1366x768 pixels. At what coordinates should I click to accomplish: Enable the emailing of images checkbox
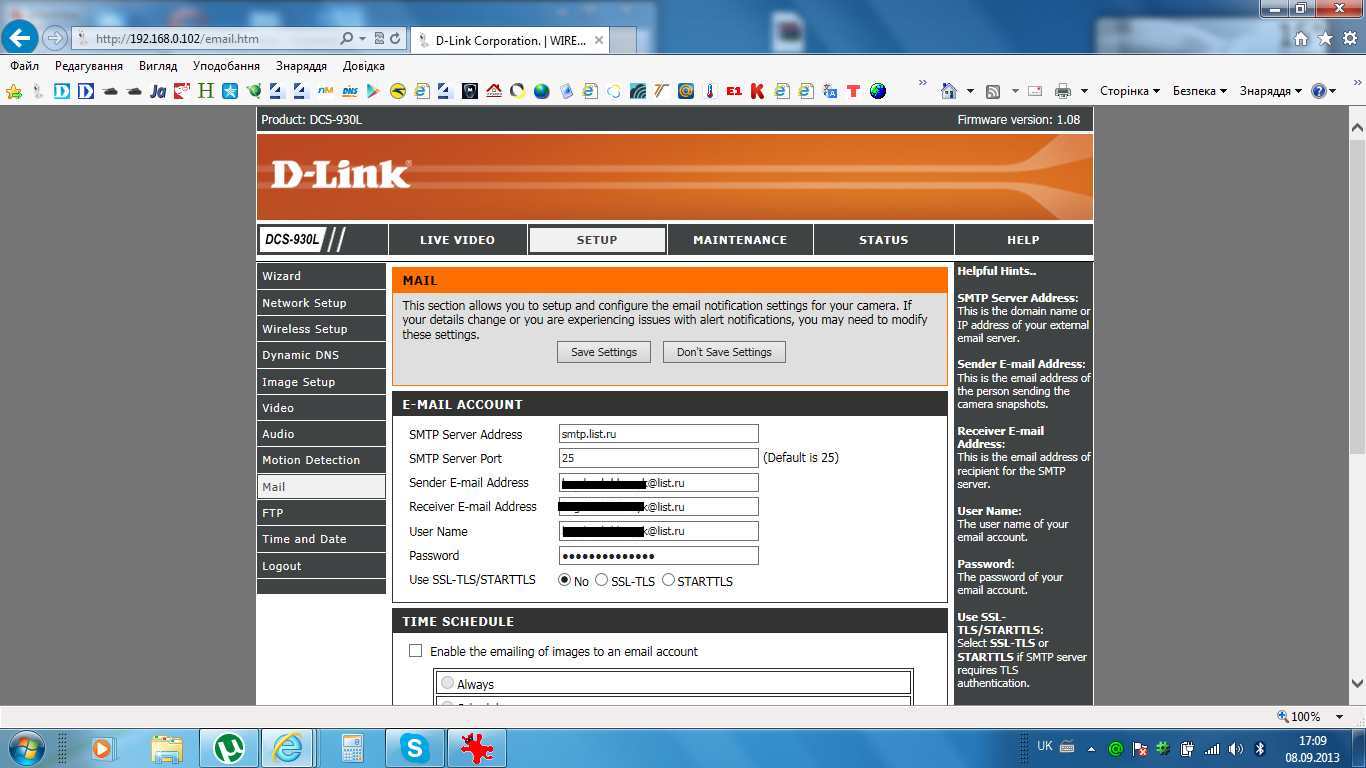click(x=415, y=651)
